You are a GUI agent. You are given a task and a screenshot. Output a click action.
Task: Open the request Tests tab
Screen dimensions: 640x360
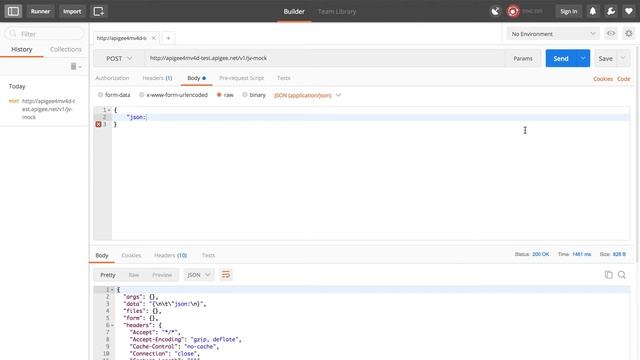click(283, 78)
